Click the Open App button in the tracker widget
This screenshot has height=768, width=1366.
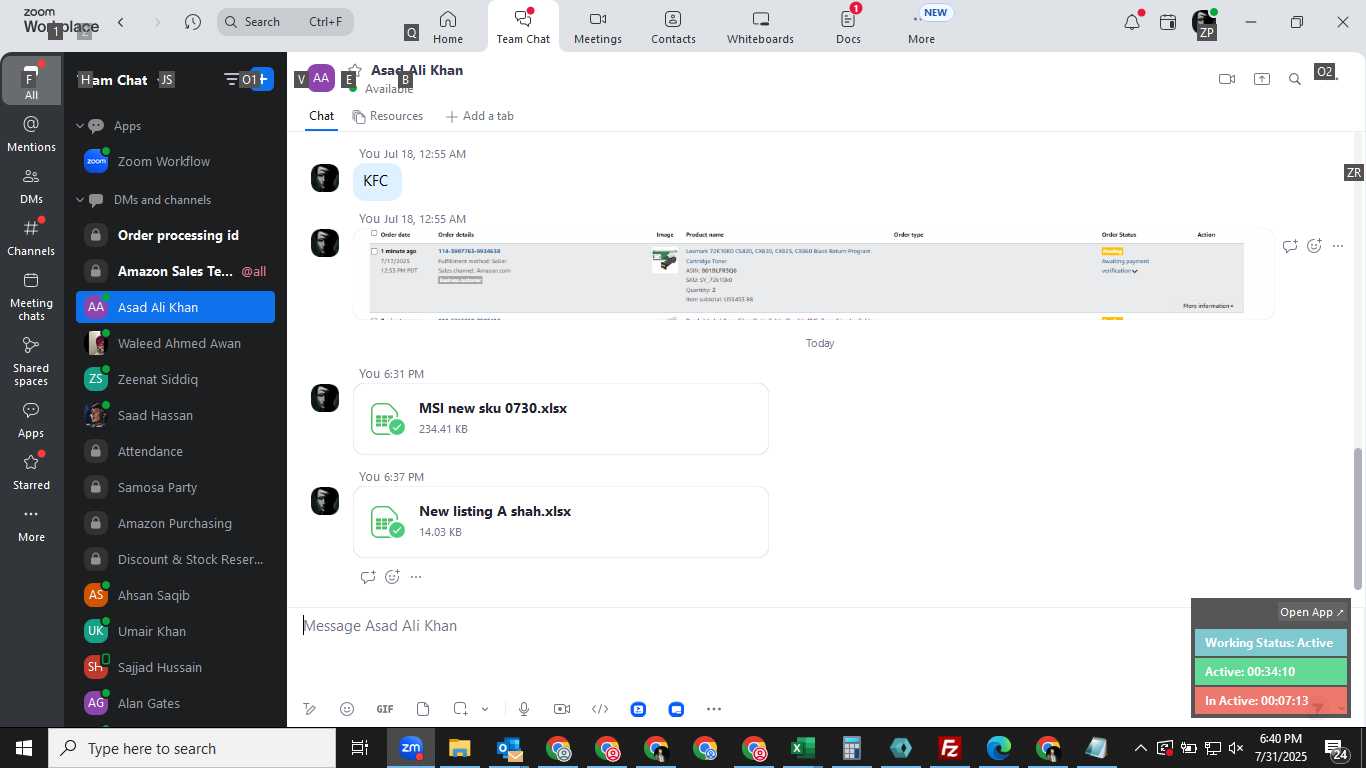(1312, 612)
